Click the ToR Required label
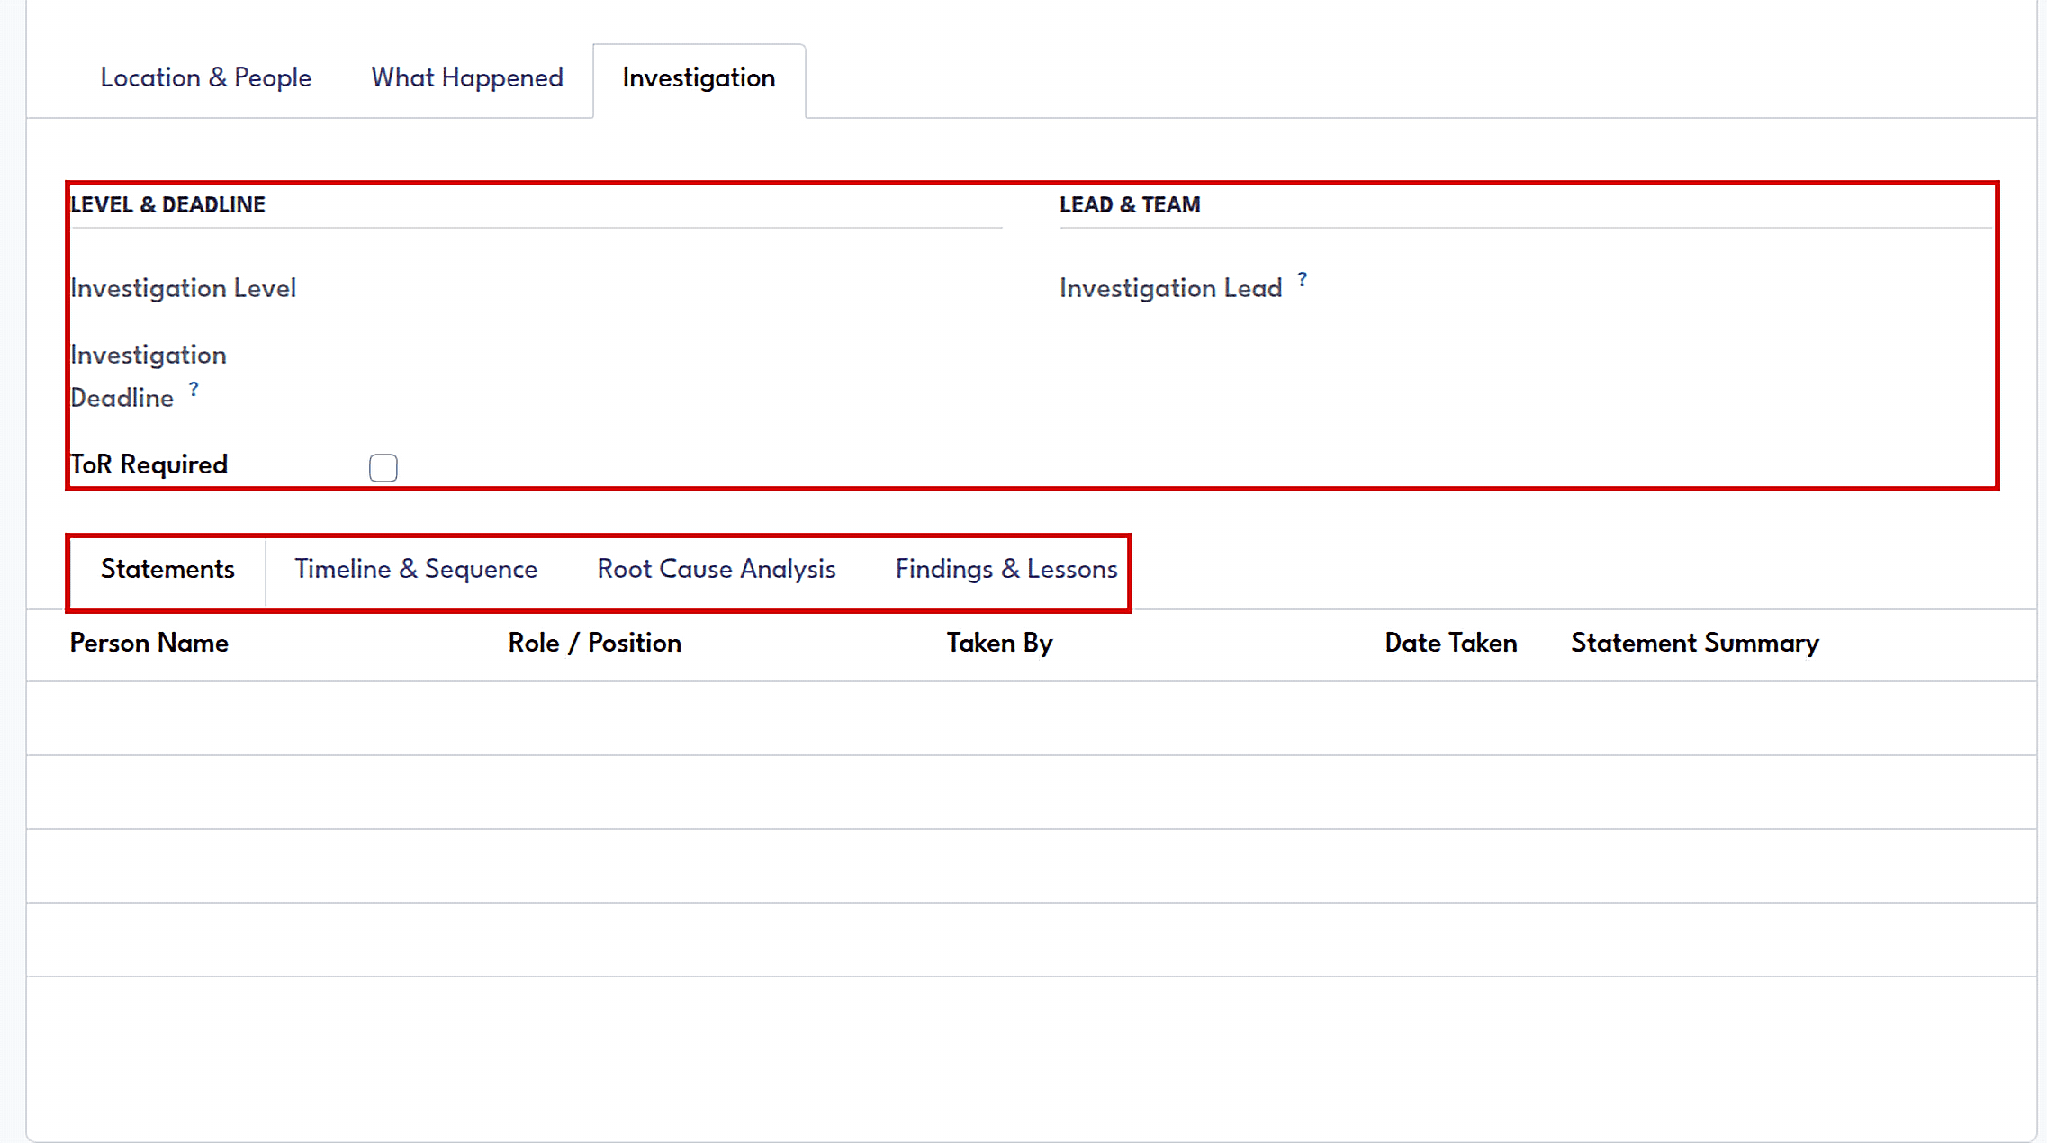 [x=149, y=465]
